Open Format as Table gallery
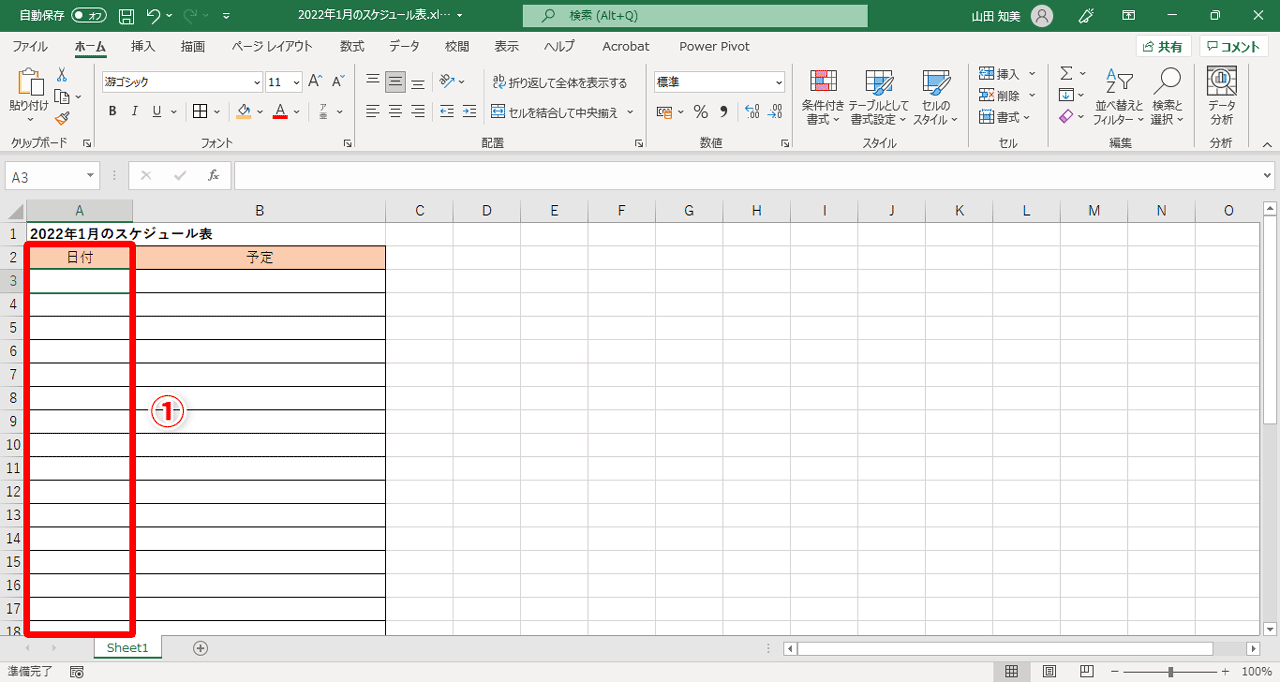The height and width of the screenshot is (682, 1280). [x=879, y=97]
